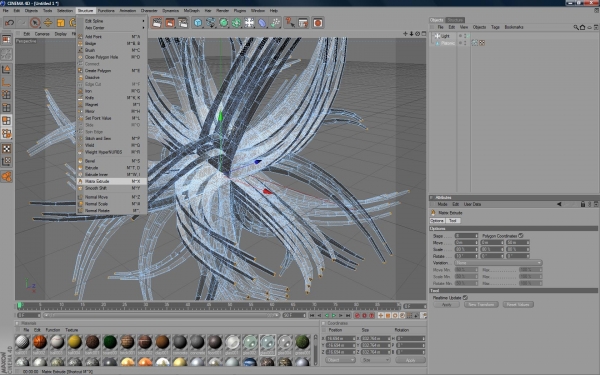
Task: Click Render to Picture Viewer icon
Action: pyautogui.click(x=170, y=23)
